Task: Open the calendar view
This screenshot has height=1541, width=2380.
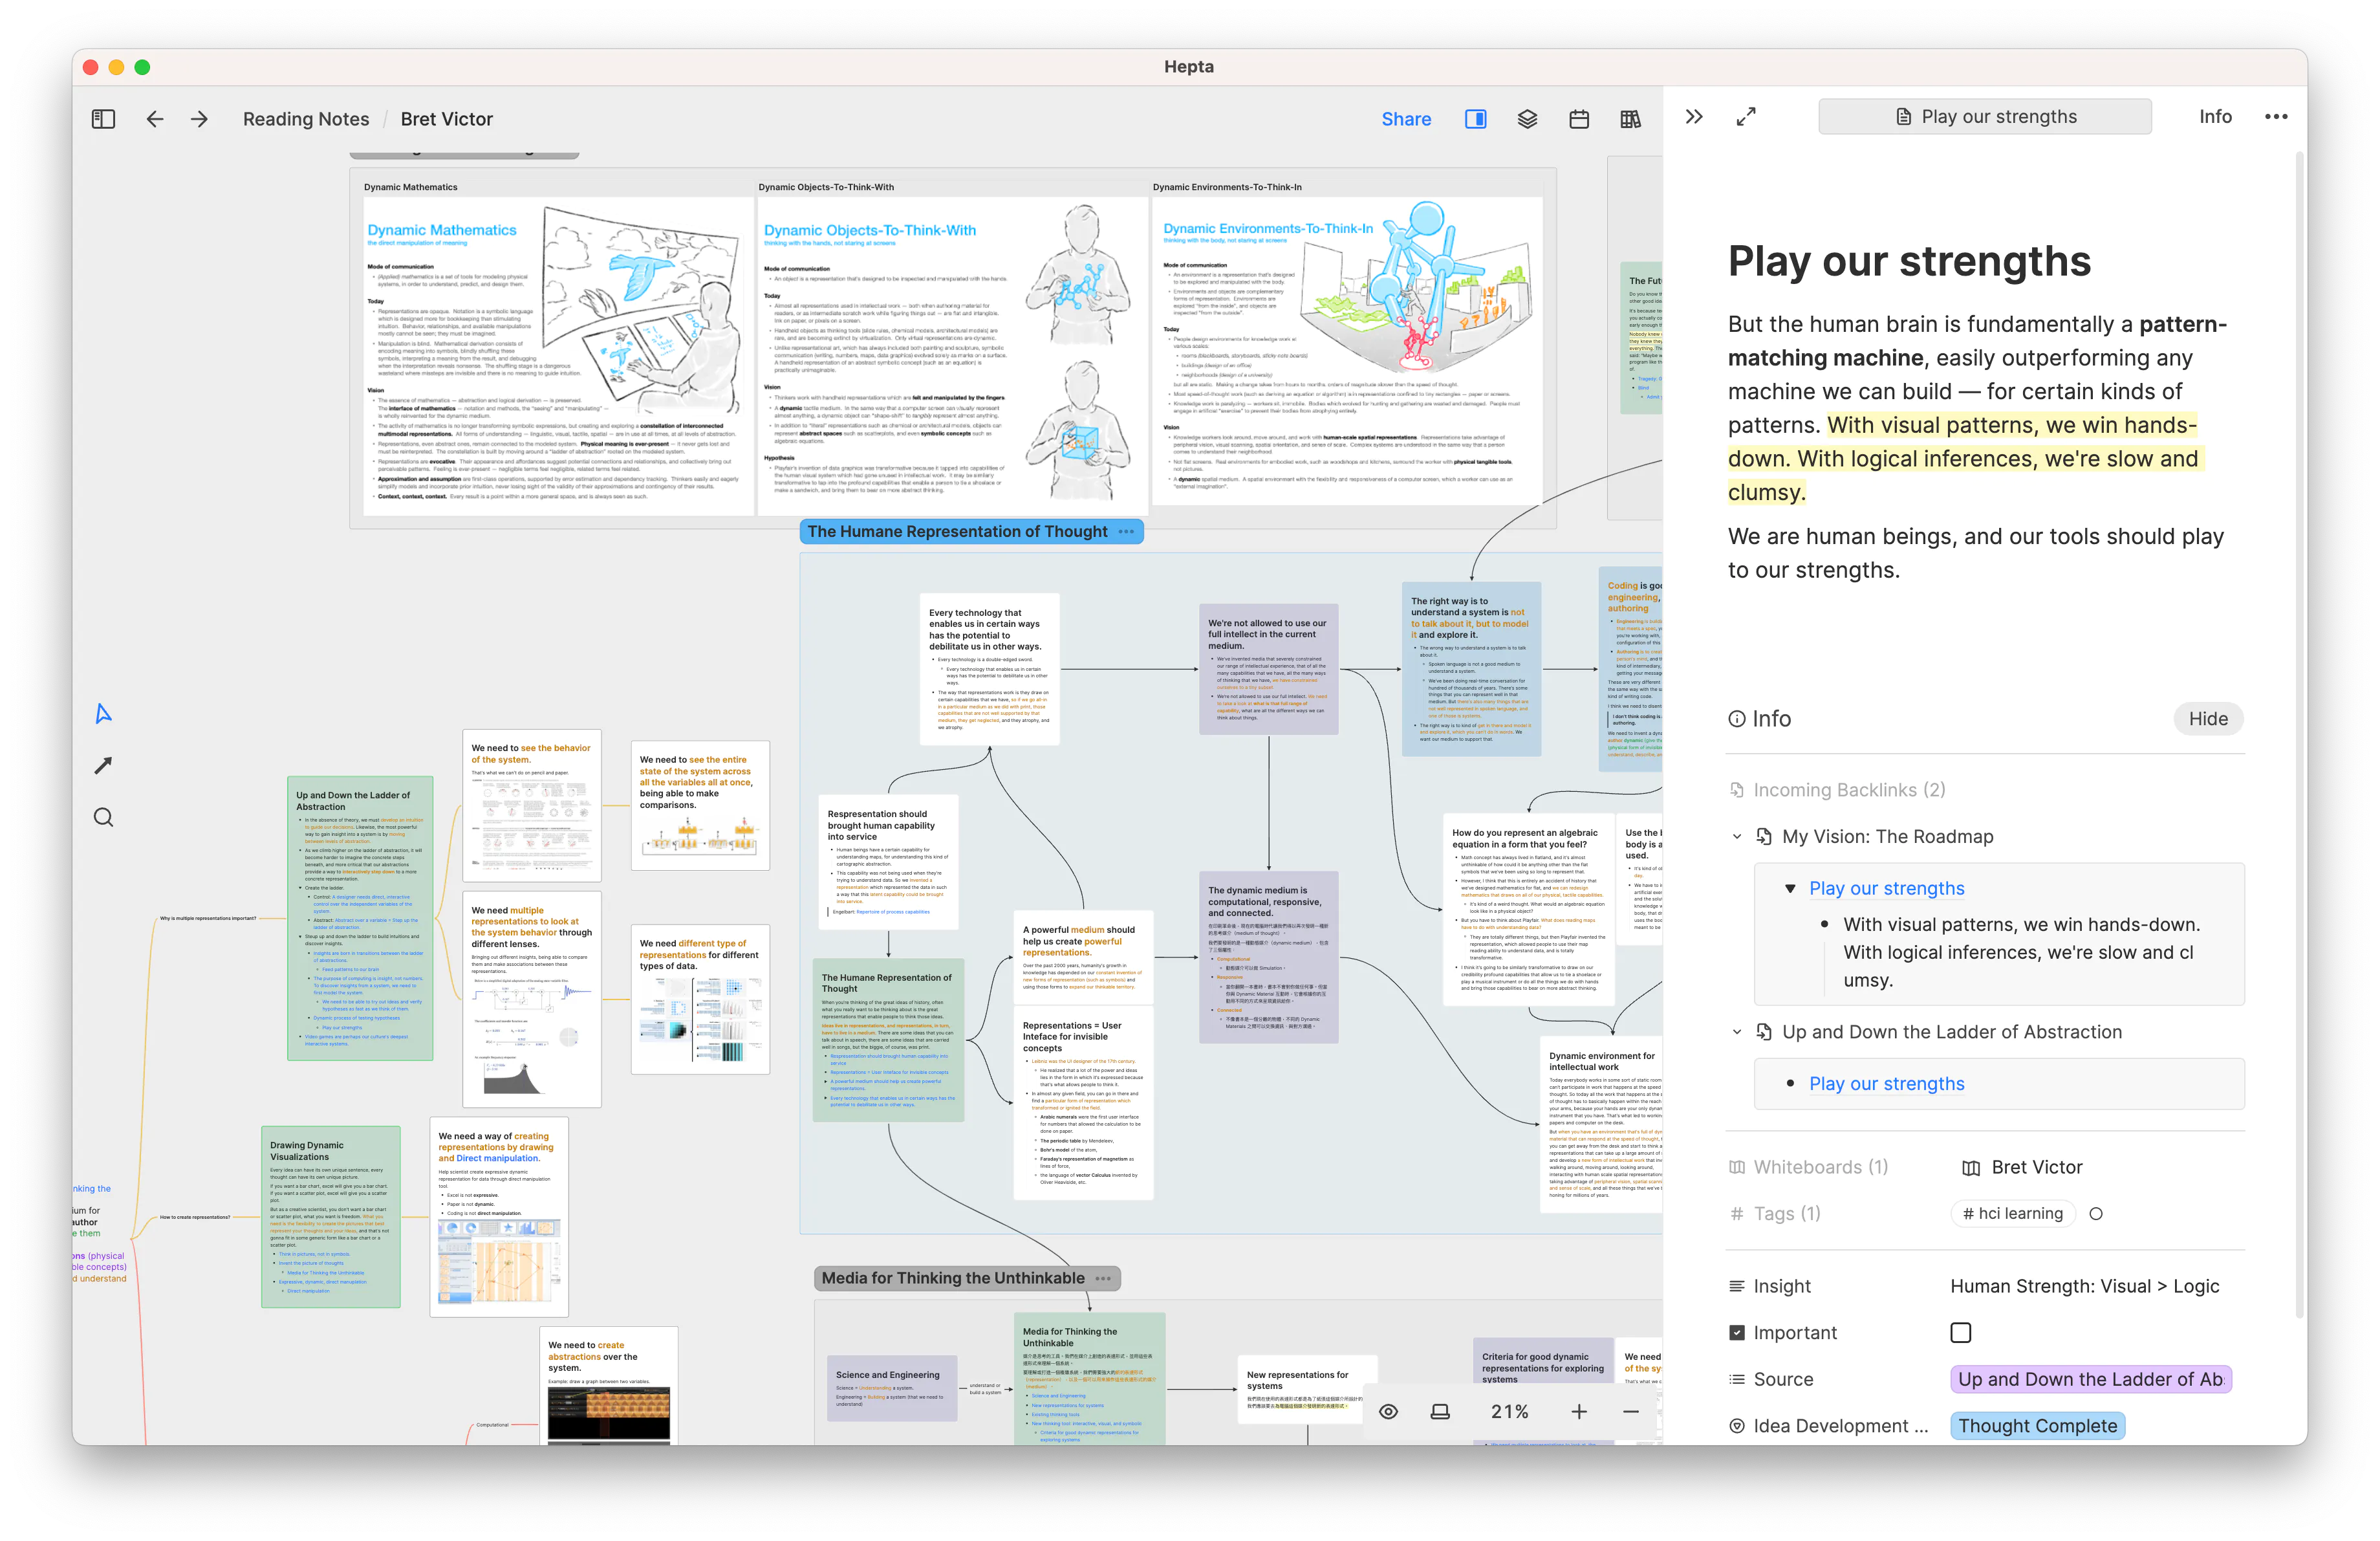Action: coord(1580,118)
